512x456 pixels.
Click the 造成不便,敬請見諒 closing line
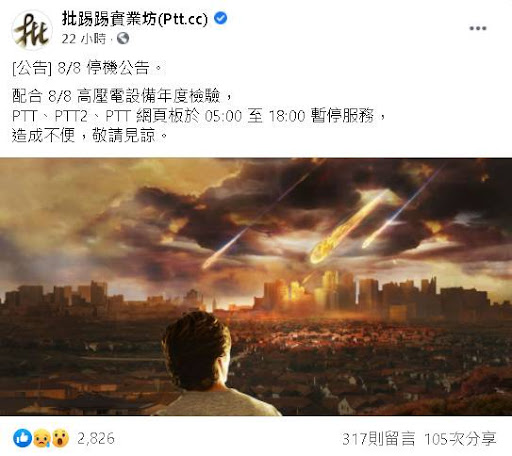89,135
